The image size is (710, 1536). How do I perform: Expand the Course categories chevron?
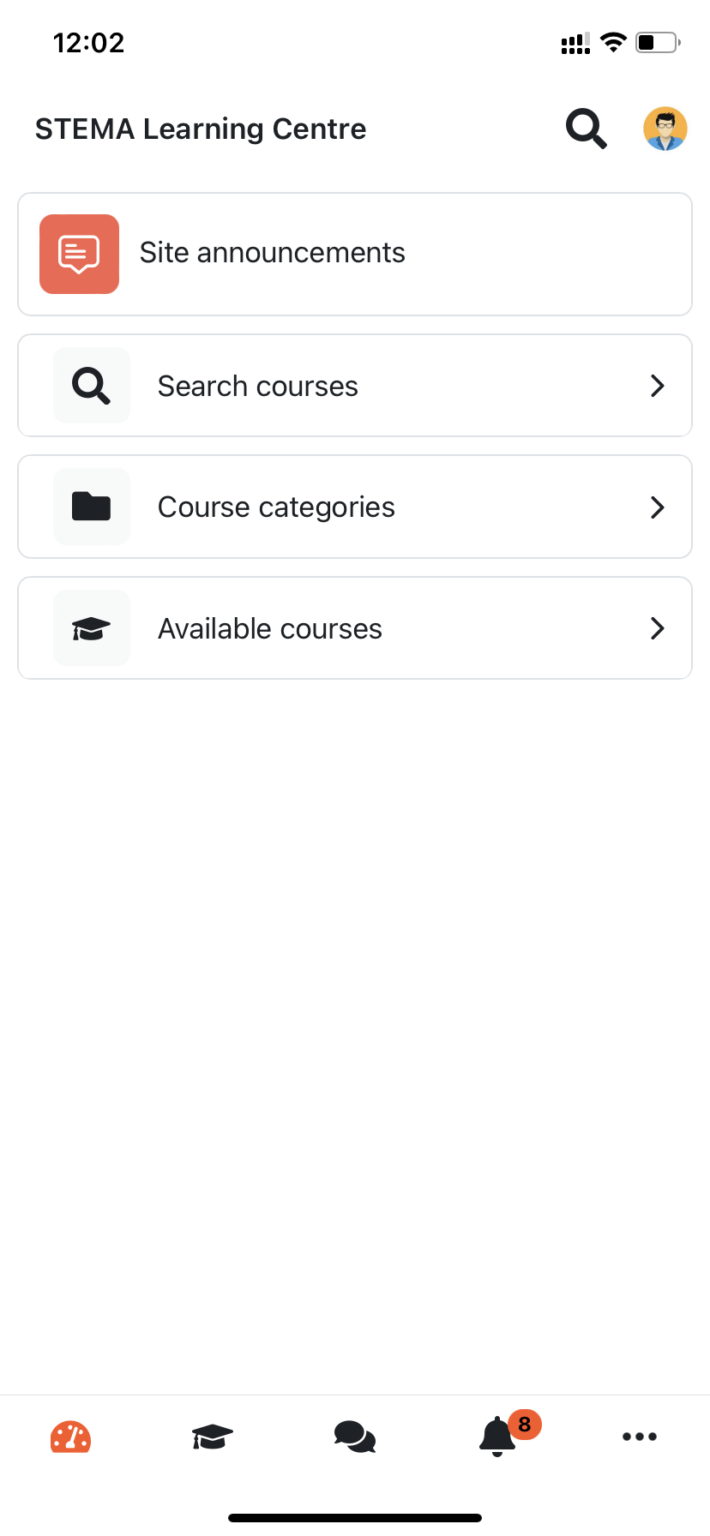pos(657,507)
